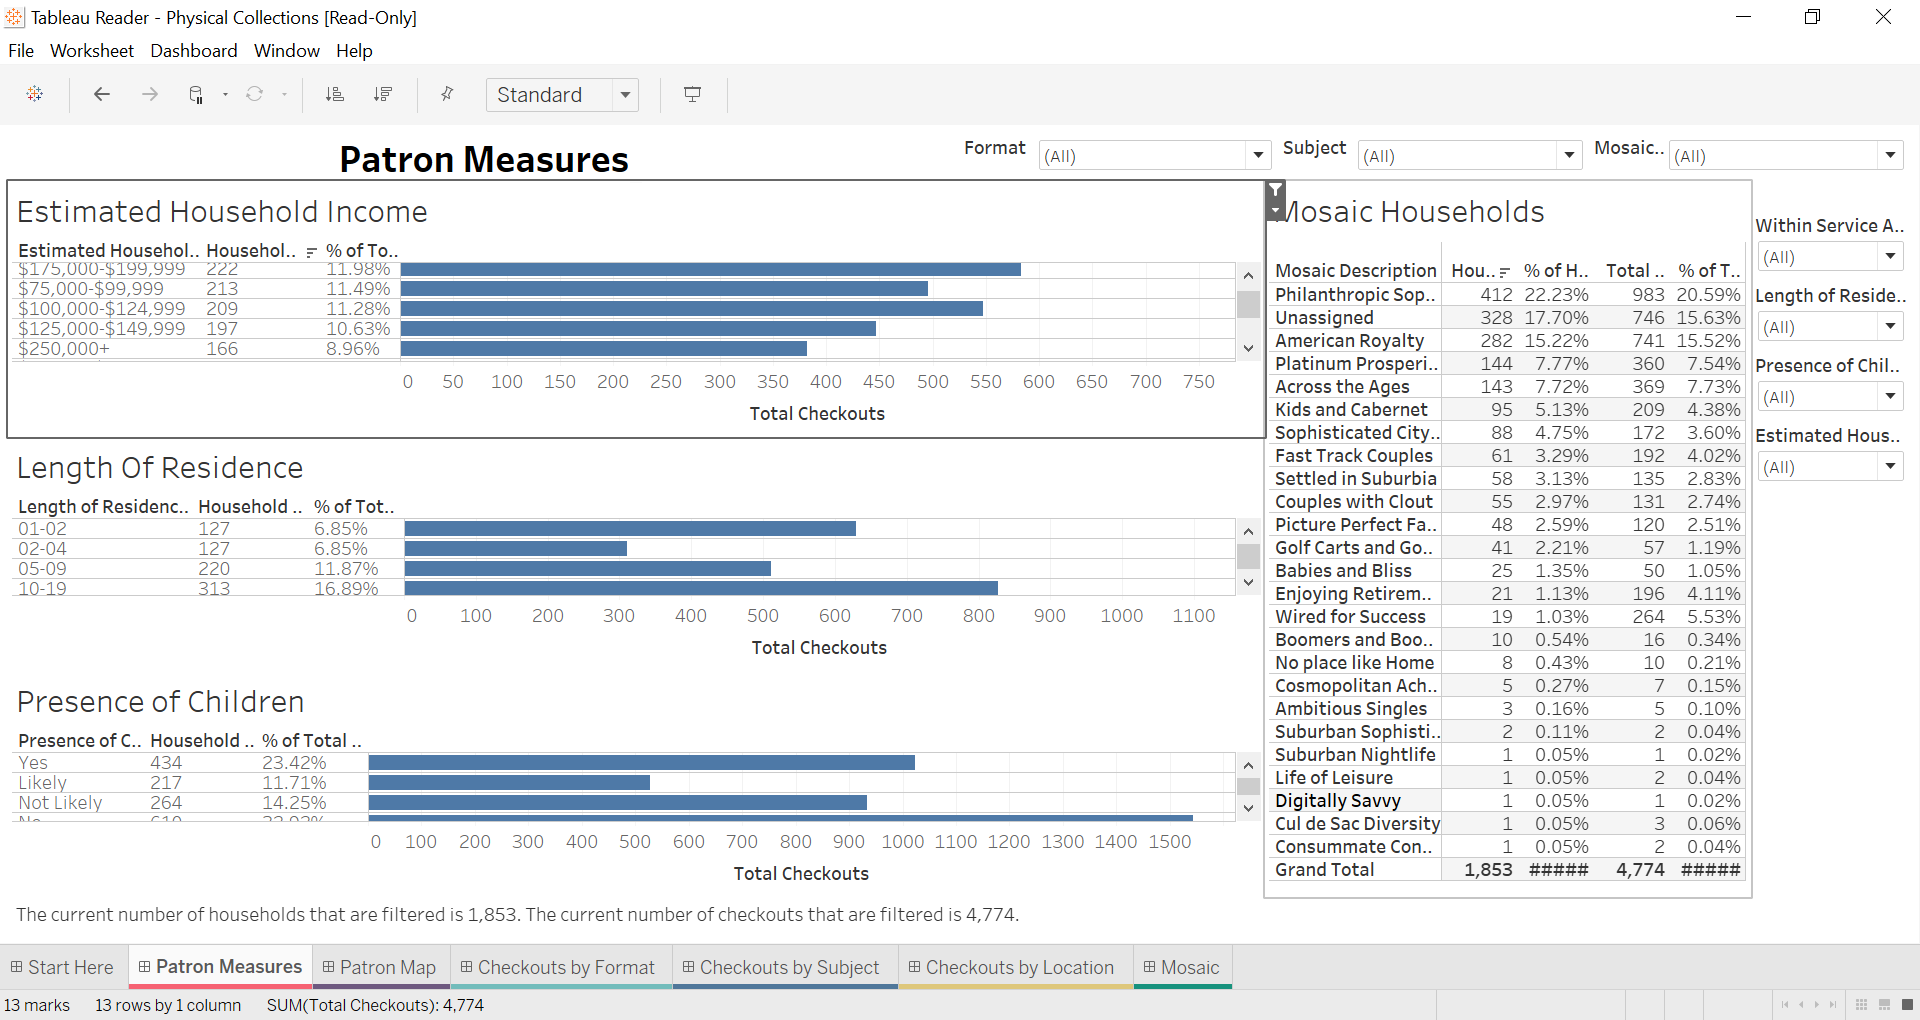
Task: Switch to the Patron Map tab
Action: click(379, 967)
